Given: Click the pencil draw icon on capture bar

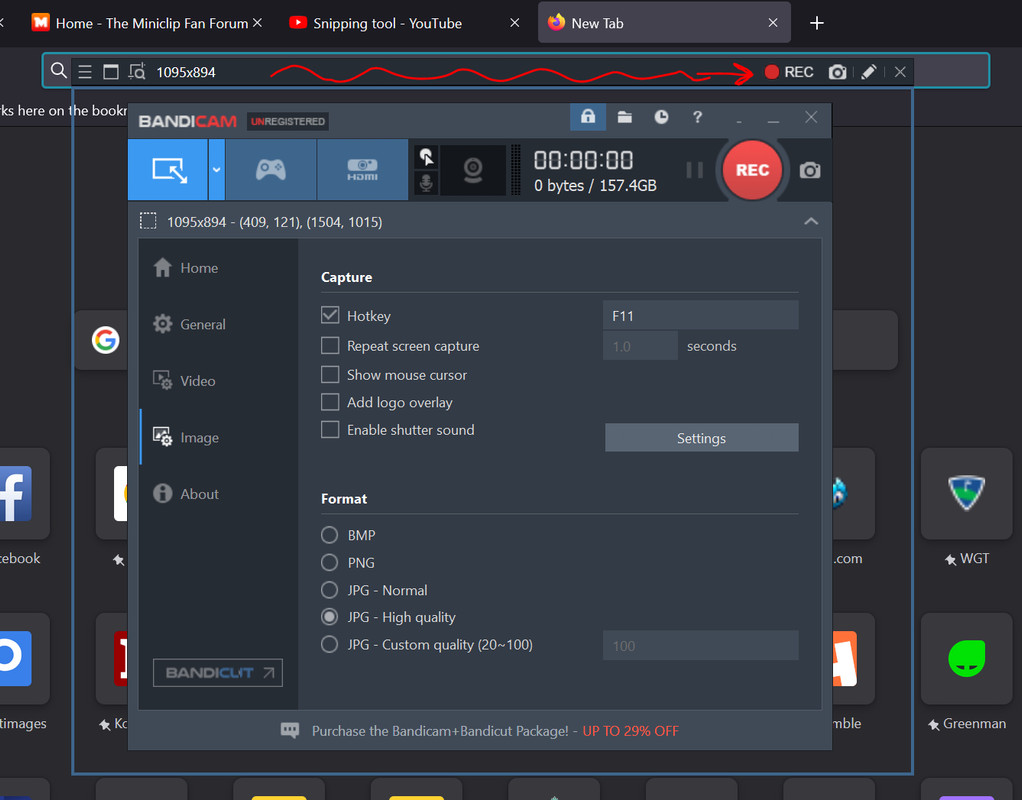Looking at the screenshot, I should 869,72.
